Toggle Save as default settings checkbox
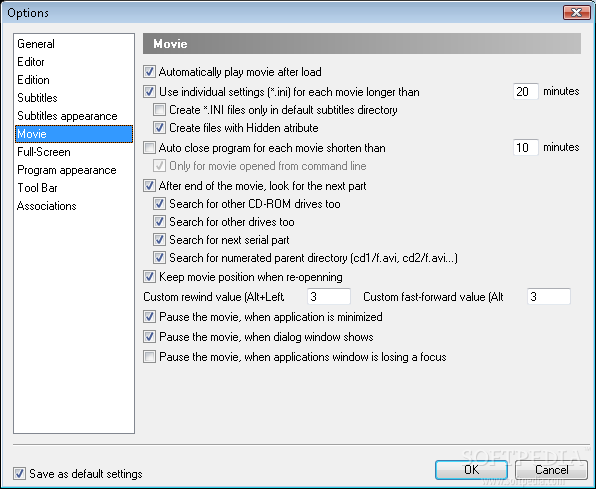 [19, 474]
